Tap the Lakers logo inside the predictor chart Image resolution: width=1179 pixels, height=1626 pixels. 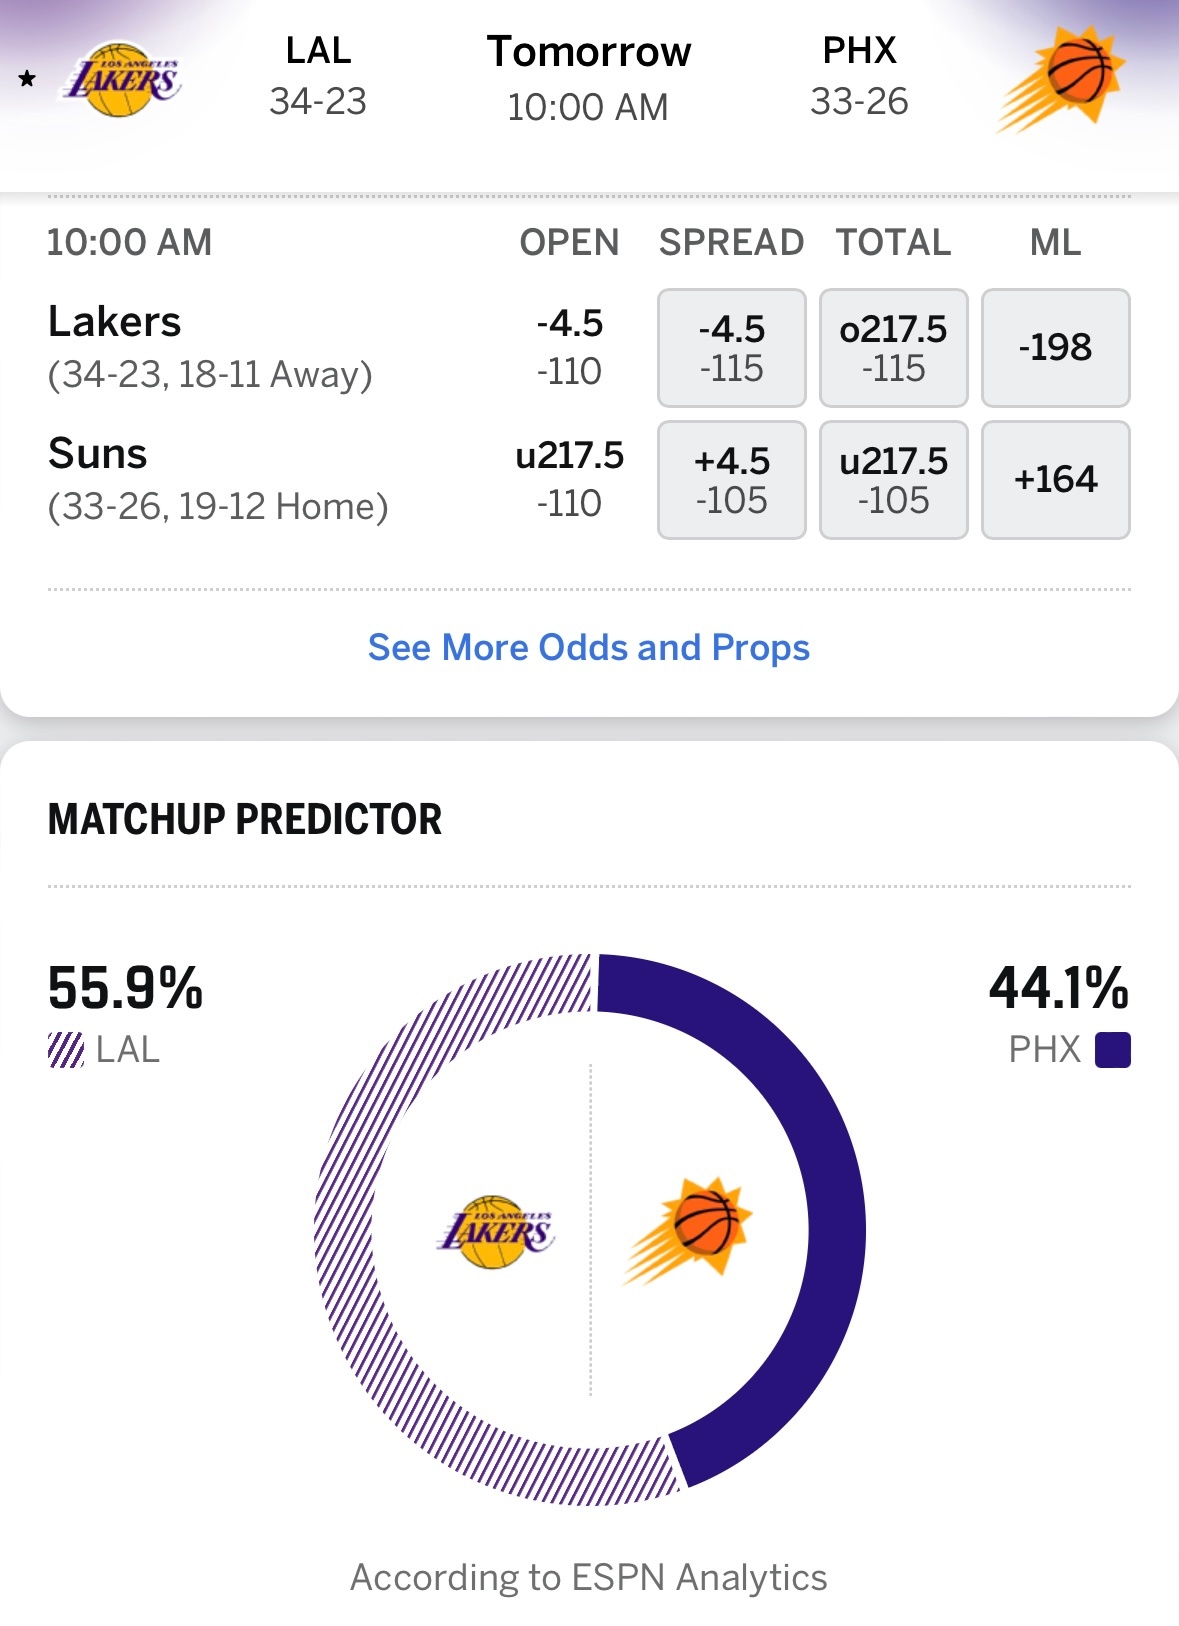(496, 1231)
